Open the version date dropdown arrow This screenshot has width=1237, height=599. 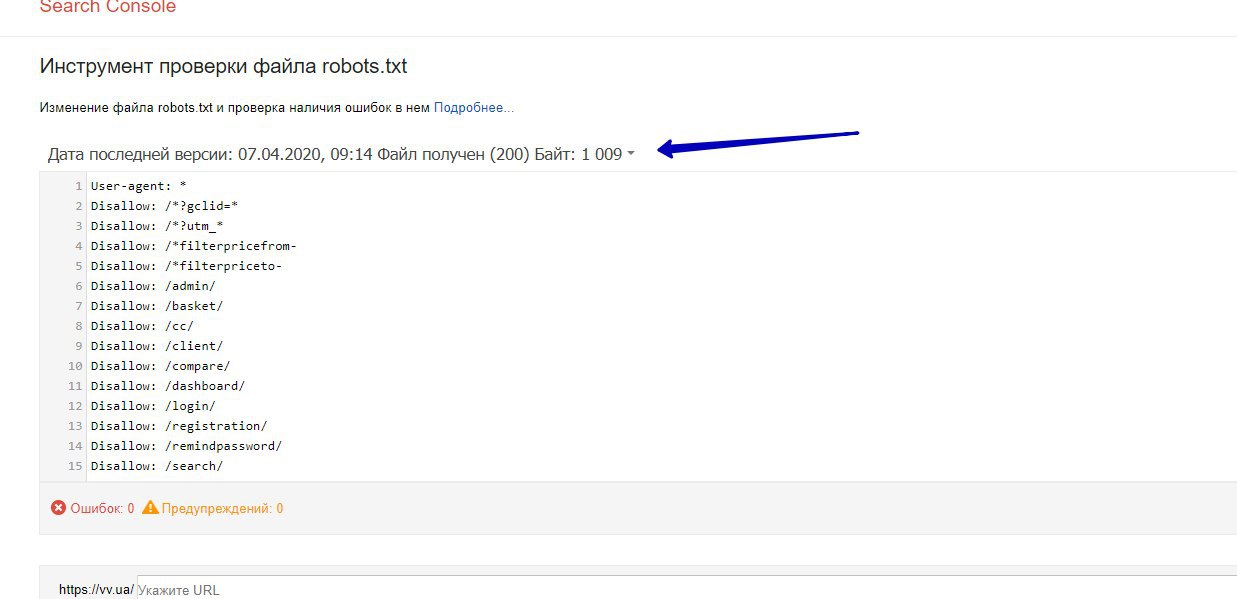(631, 155)
